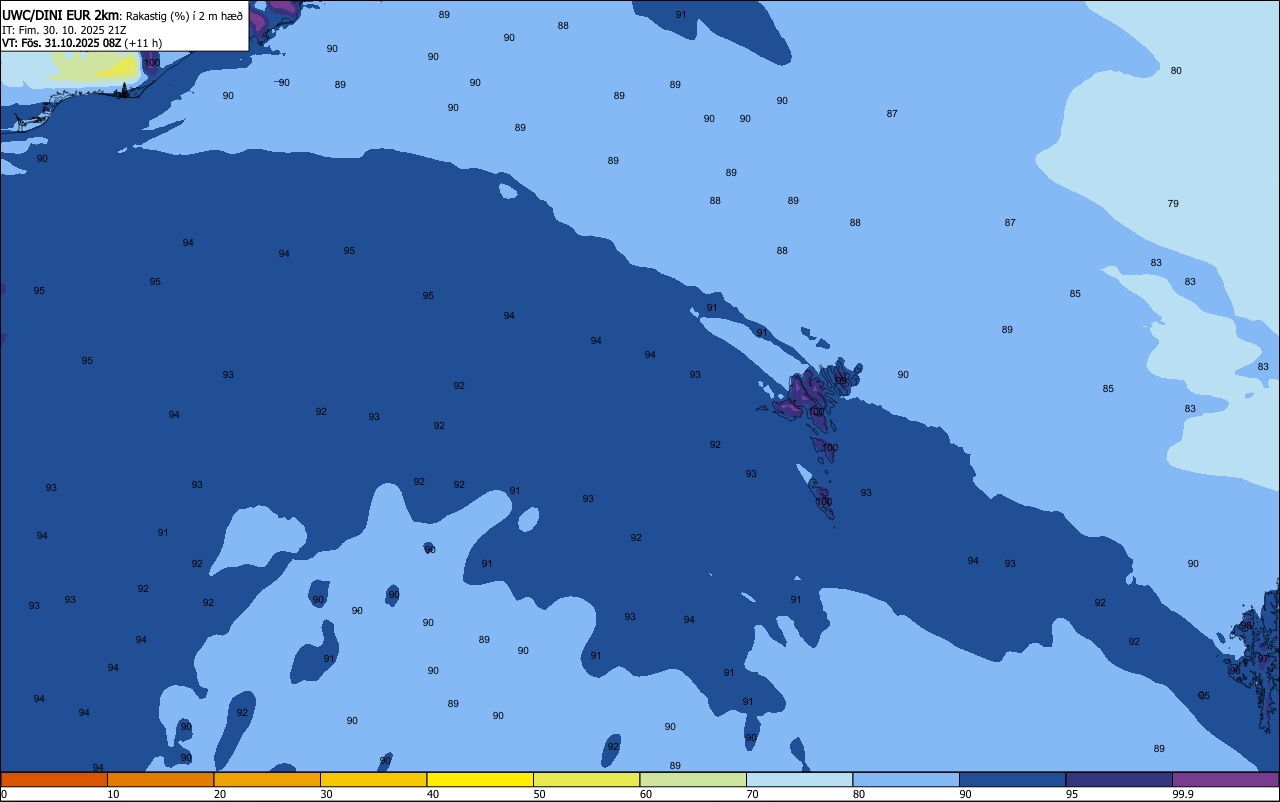The height and width of the screenshot is (802, 1280).
Task: Click the pale green 60–70 legend swatch
Action: 693,779
